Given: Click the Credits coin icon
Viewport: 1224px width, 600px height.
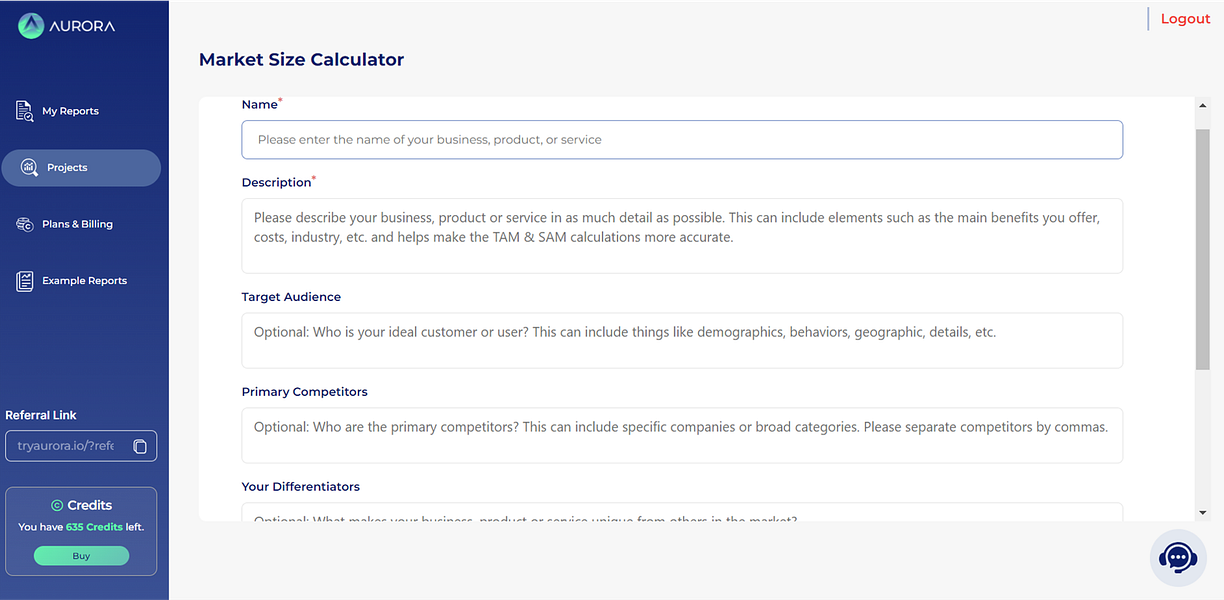Looking at the screenshot, I should 57,506.
